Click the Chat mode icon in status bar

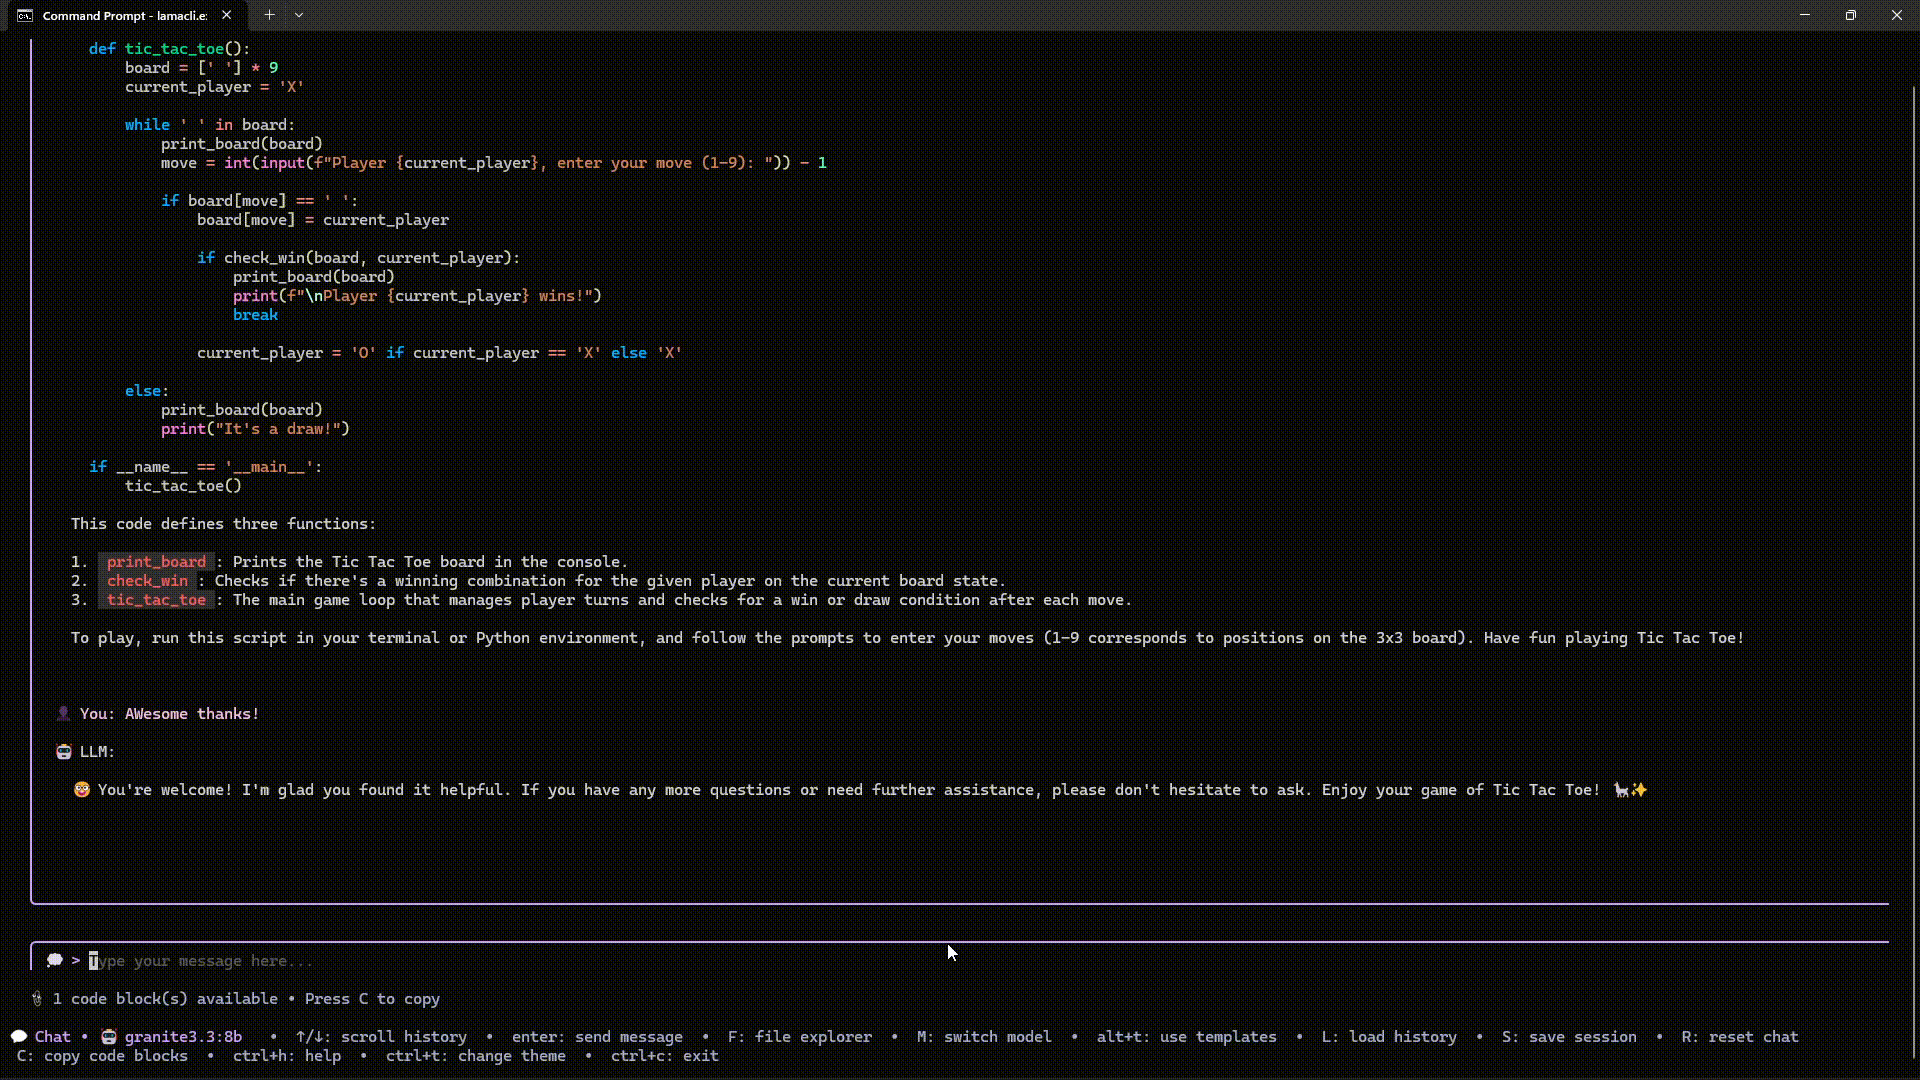pyautogui.click(x=19, y=1037)
